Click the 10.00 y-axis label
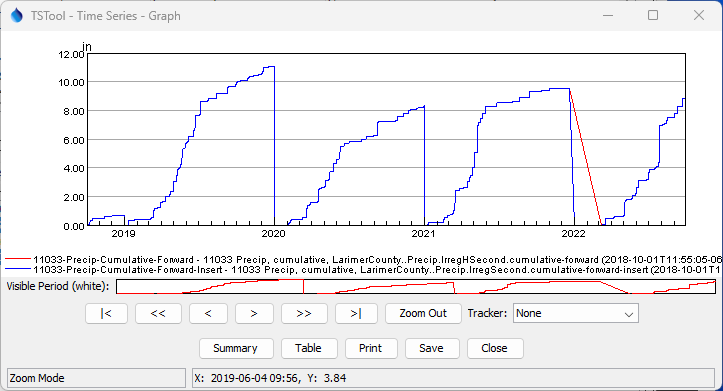This screenshot has height=391, width=723. pyautogui.click(x=71, y=83)
